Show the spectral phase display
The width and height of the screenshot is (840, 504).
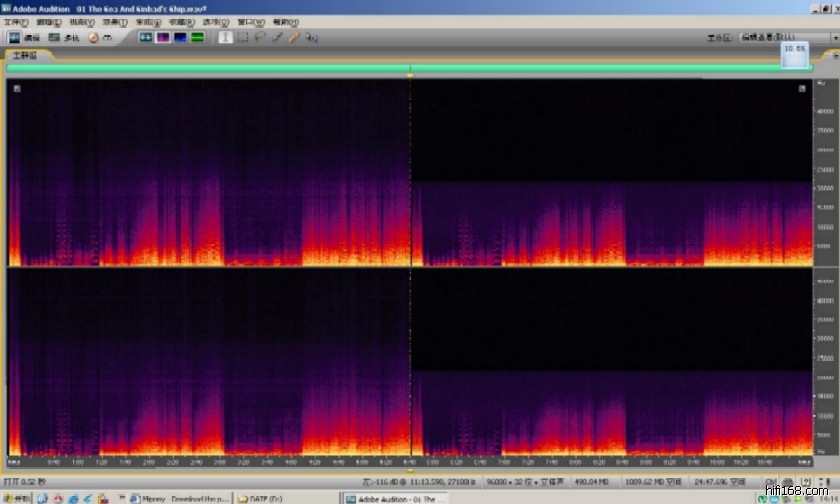click(198, 37)
